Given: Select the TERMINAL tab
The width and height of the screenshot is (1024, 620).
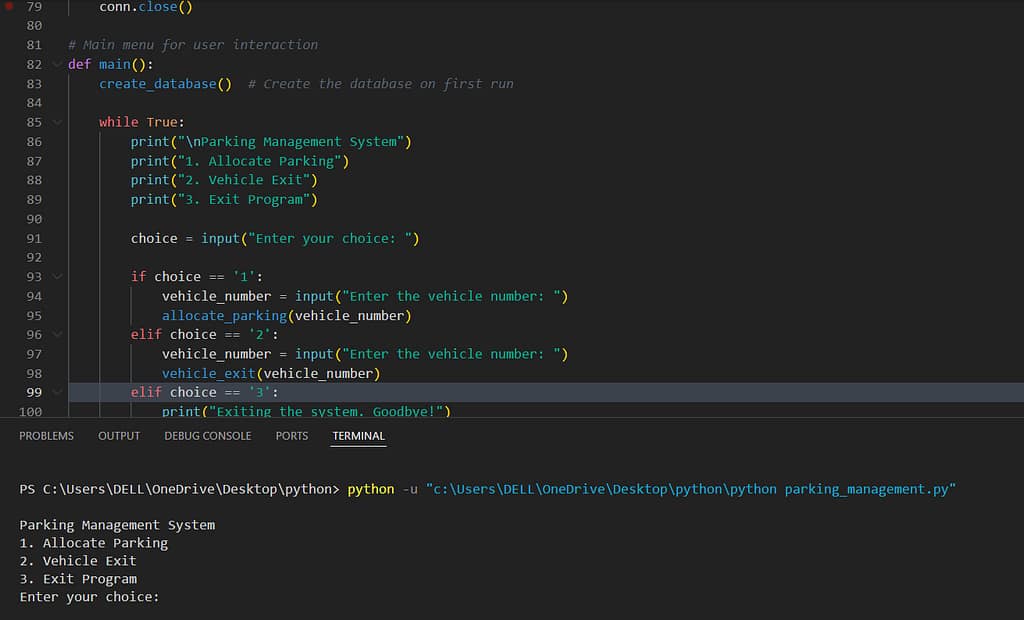Looking at the screenshot, I should pyautogui.click(x=357, y=435).
